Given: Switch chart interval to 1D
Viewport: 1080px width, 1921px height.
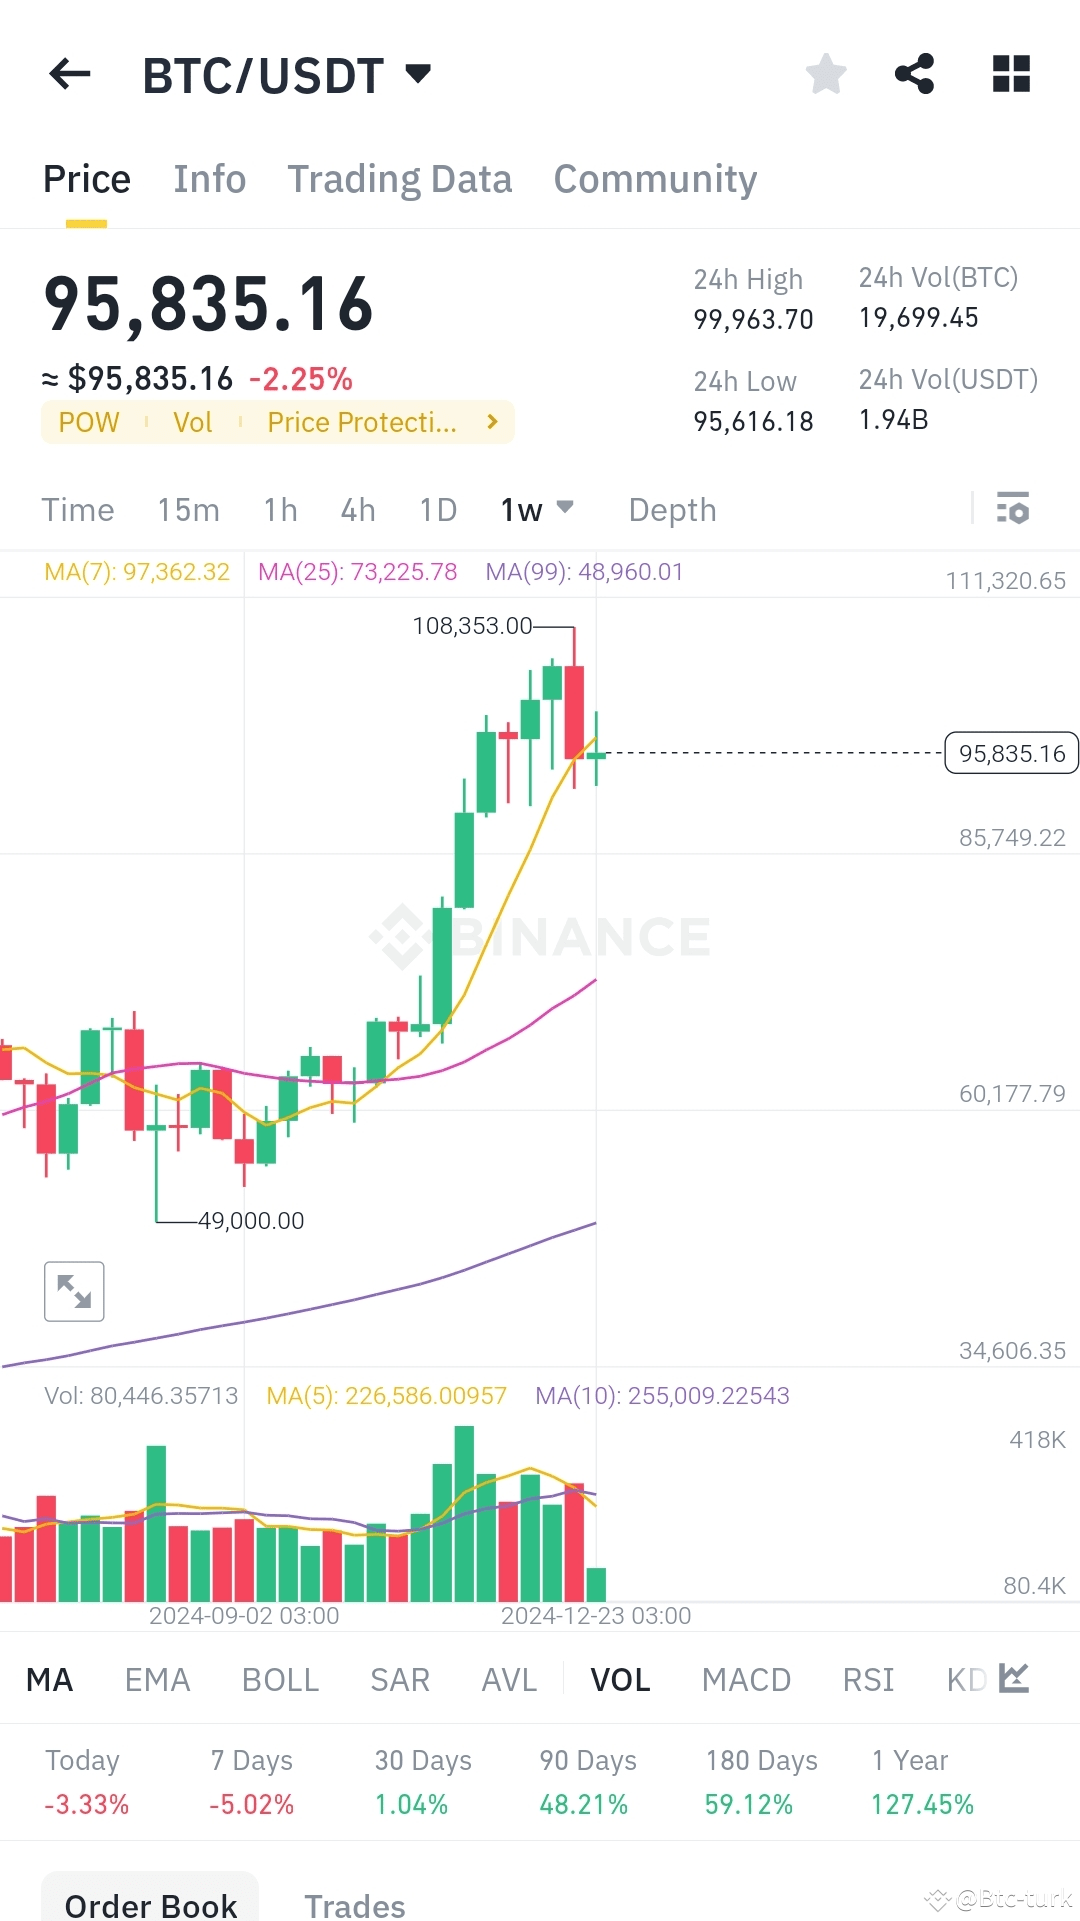Looking at the screenshot, I should (x=437, y=510).
